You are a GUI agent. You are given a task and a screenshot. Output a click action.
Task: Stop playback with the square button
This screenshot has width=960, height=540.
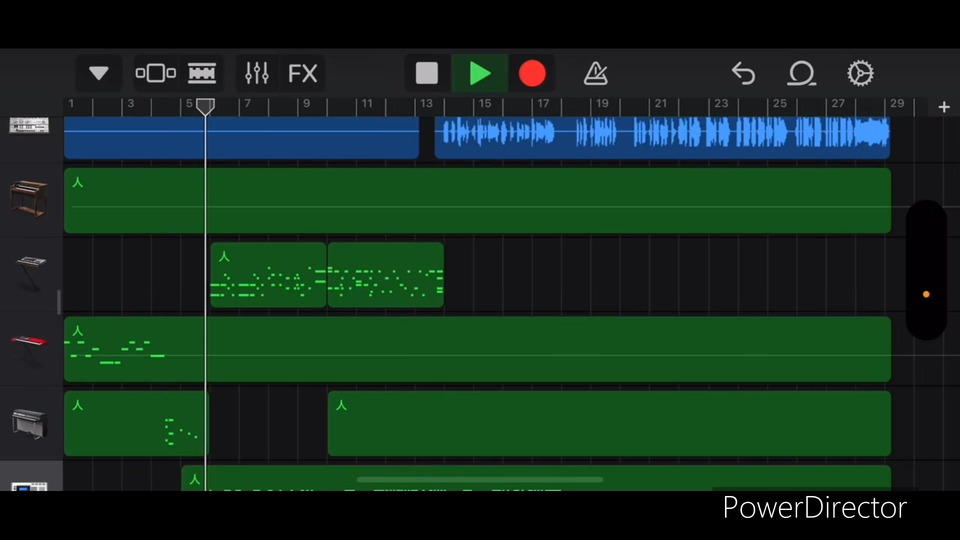pos(427,73)
